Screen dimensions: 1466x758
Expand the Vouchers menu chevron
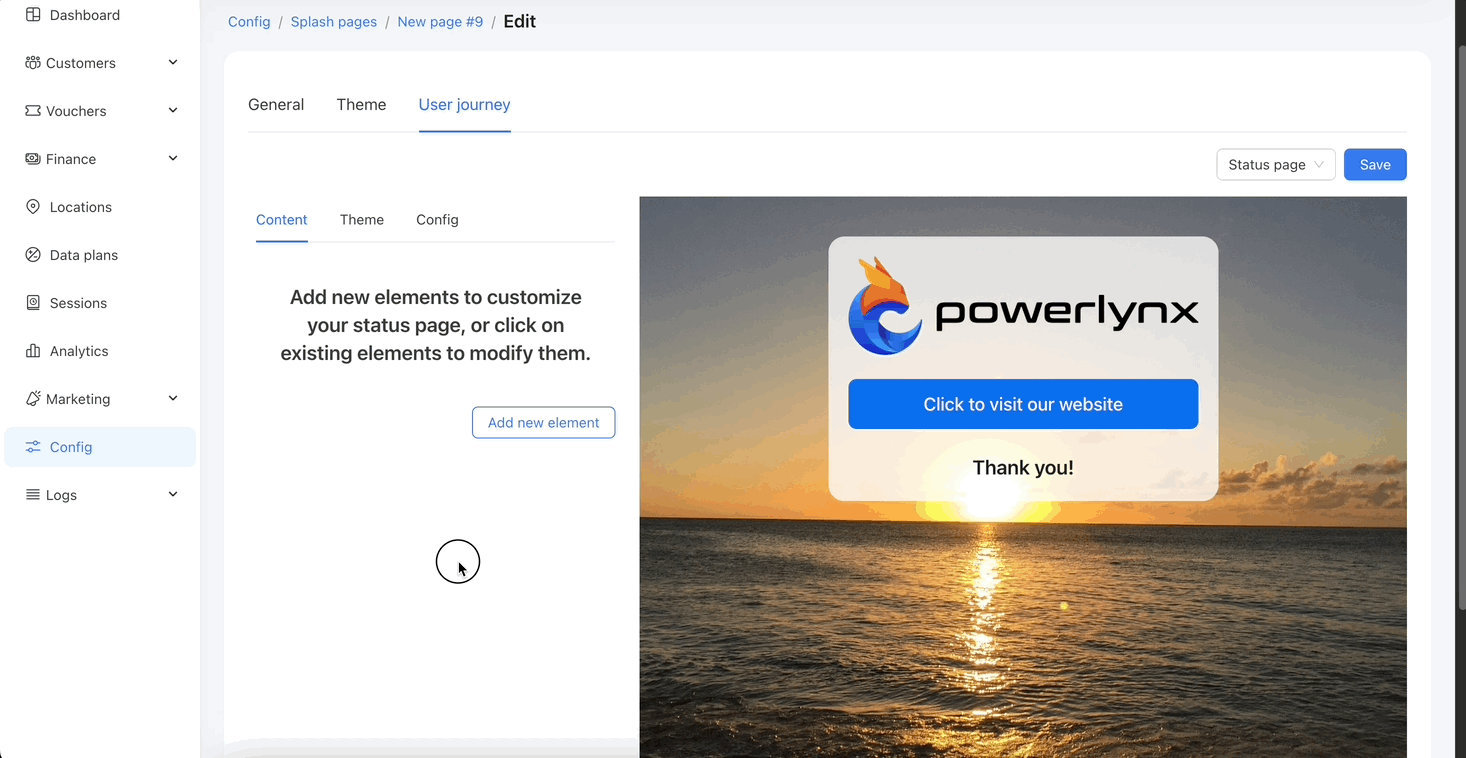pos(173,111)
